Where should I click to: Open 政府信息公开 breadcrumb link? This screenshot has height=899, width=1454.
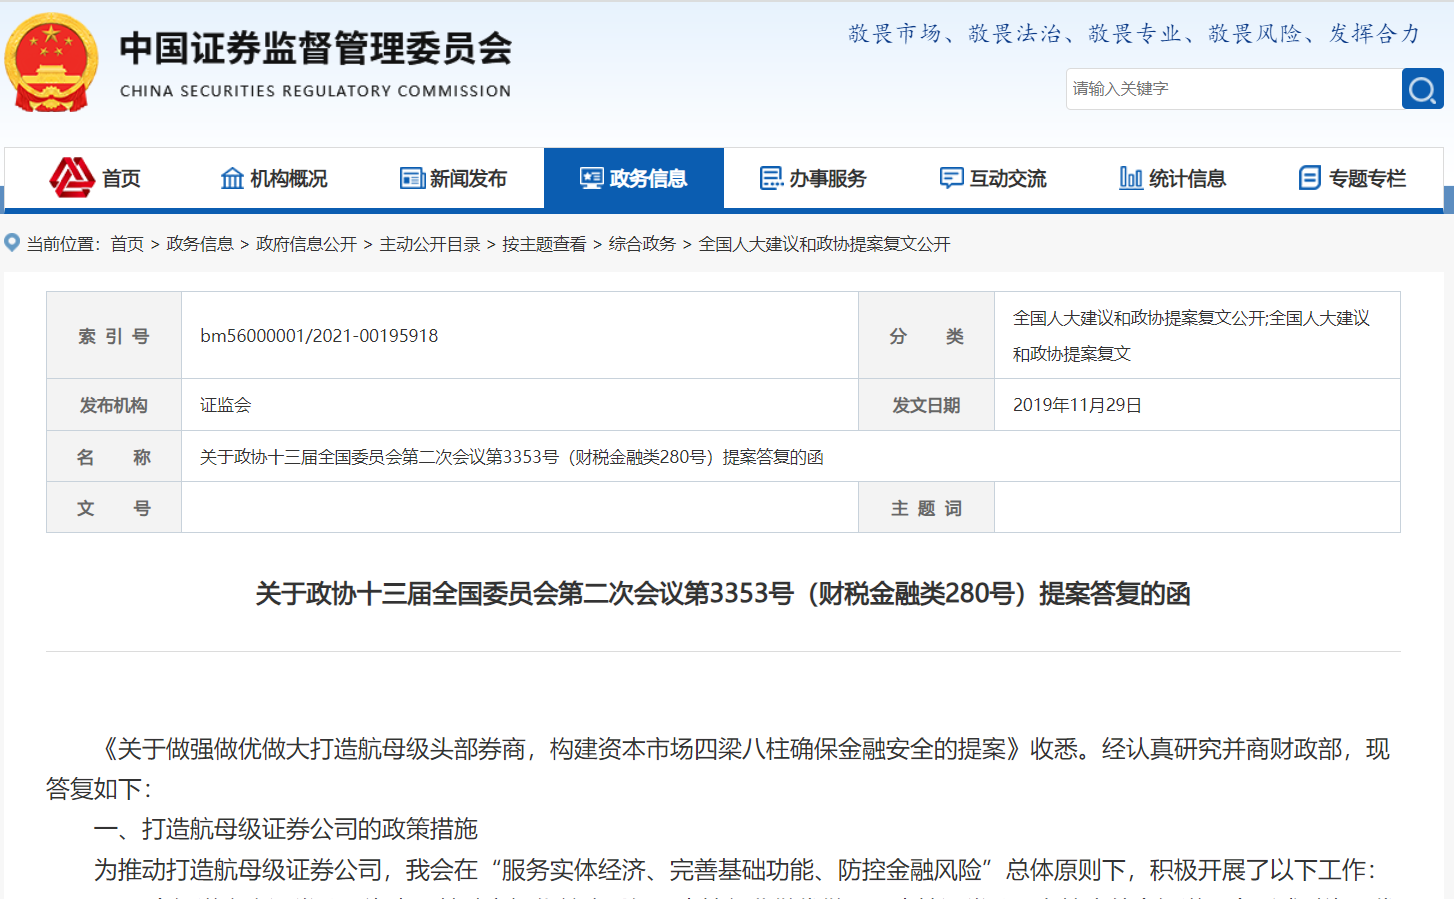point(306,244)
